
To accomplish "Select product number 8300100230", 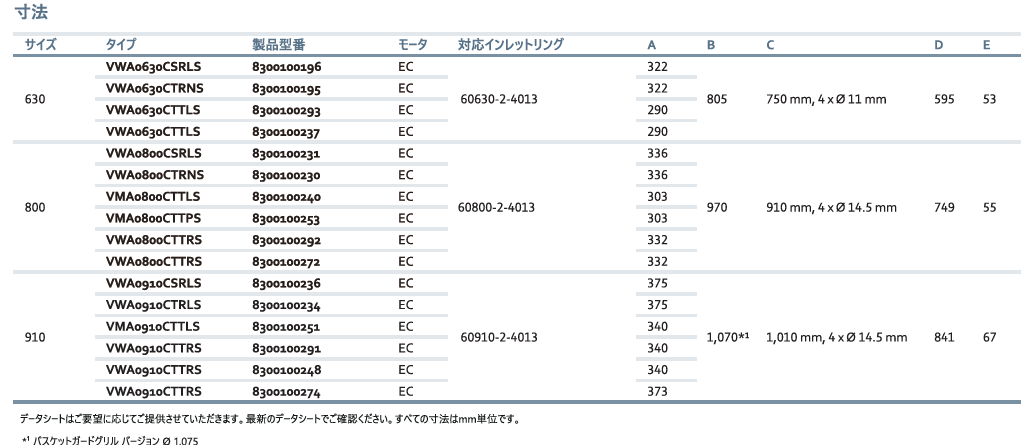I will pos(286,176).
